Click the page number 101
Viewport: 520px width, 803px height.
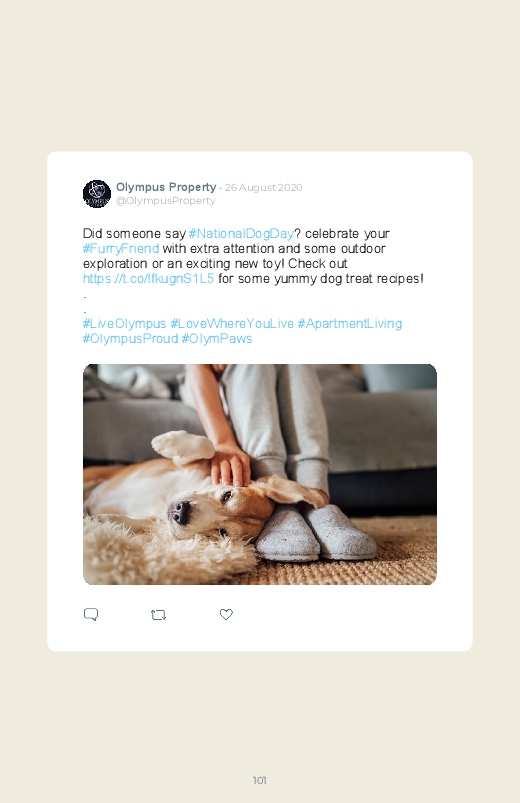coord(260,780)
